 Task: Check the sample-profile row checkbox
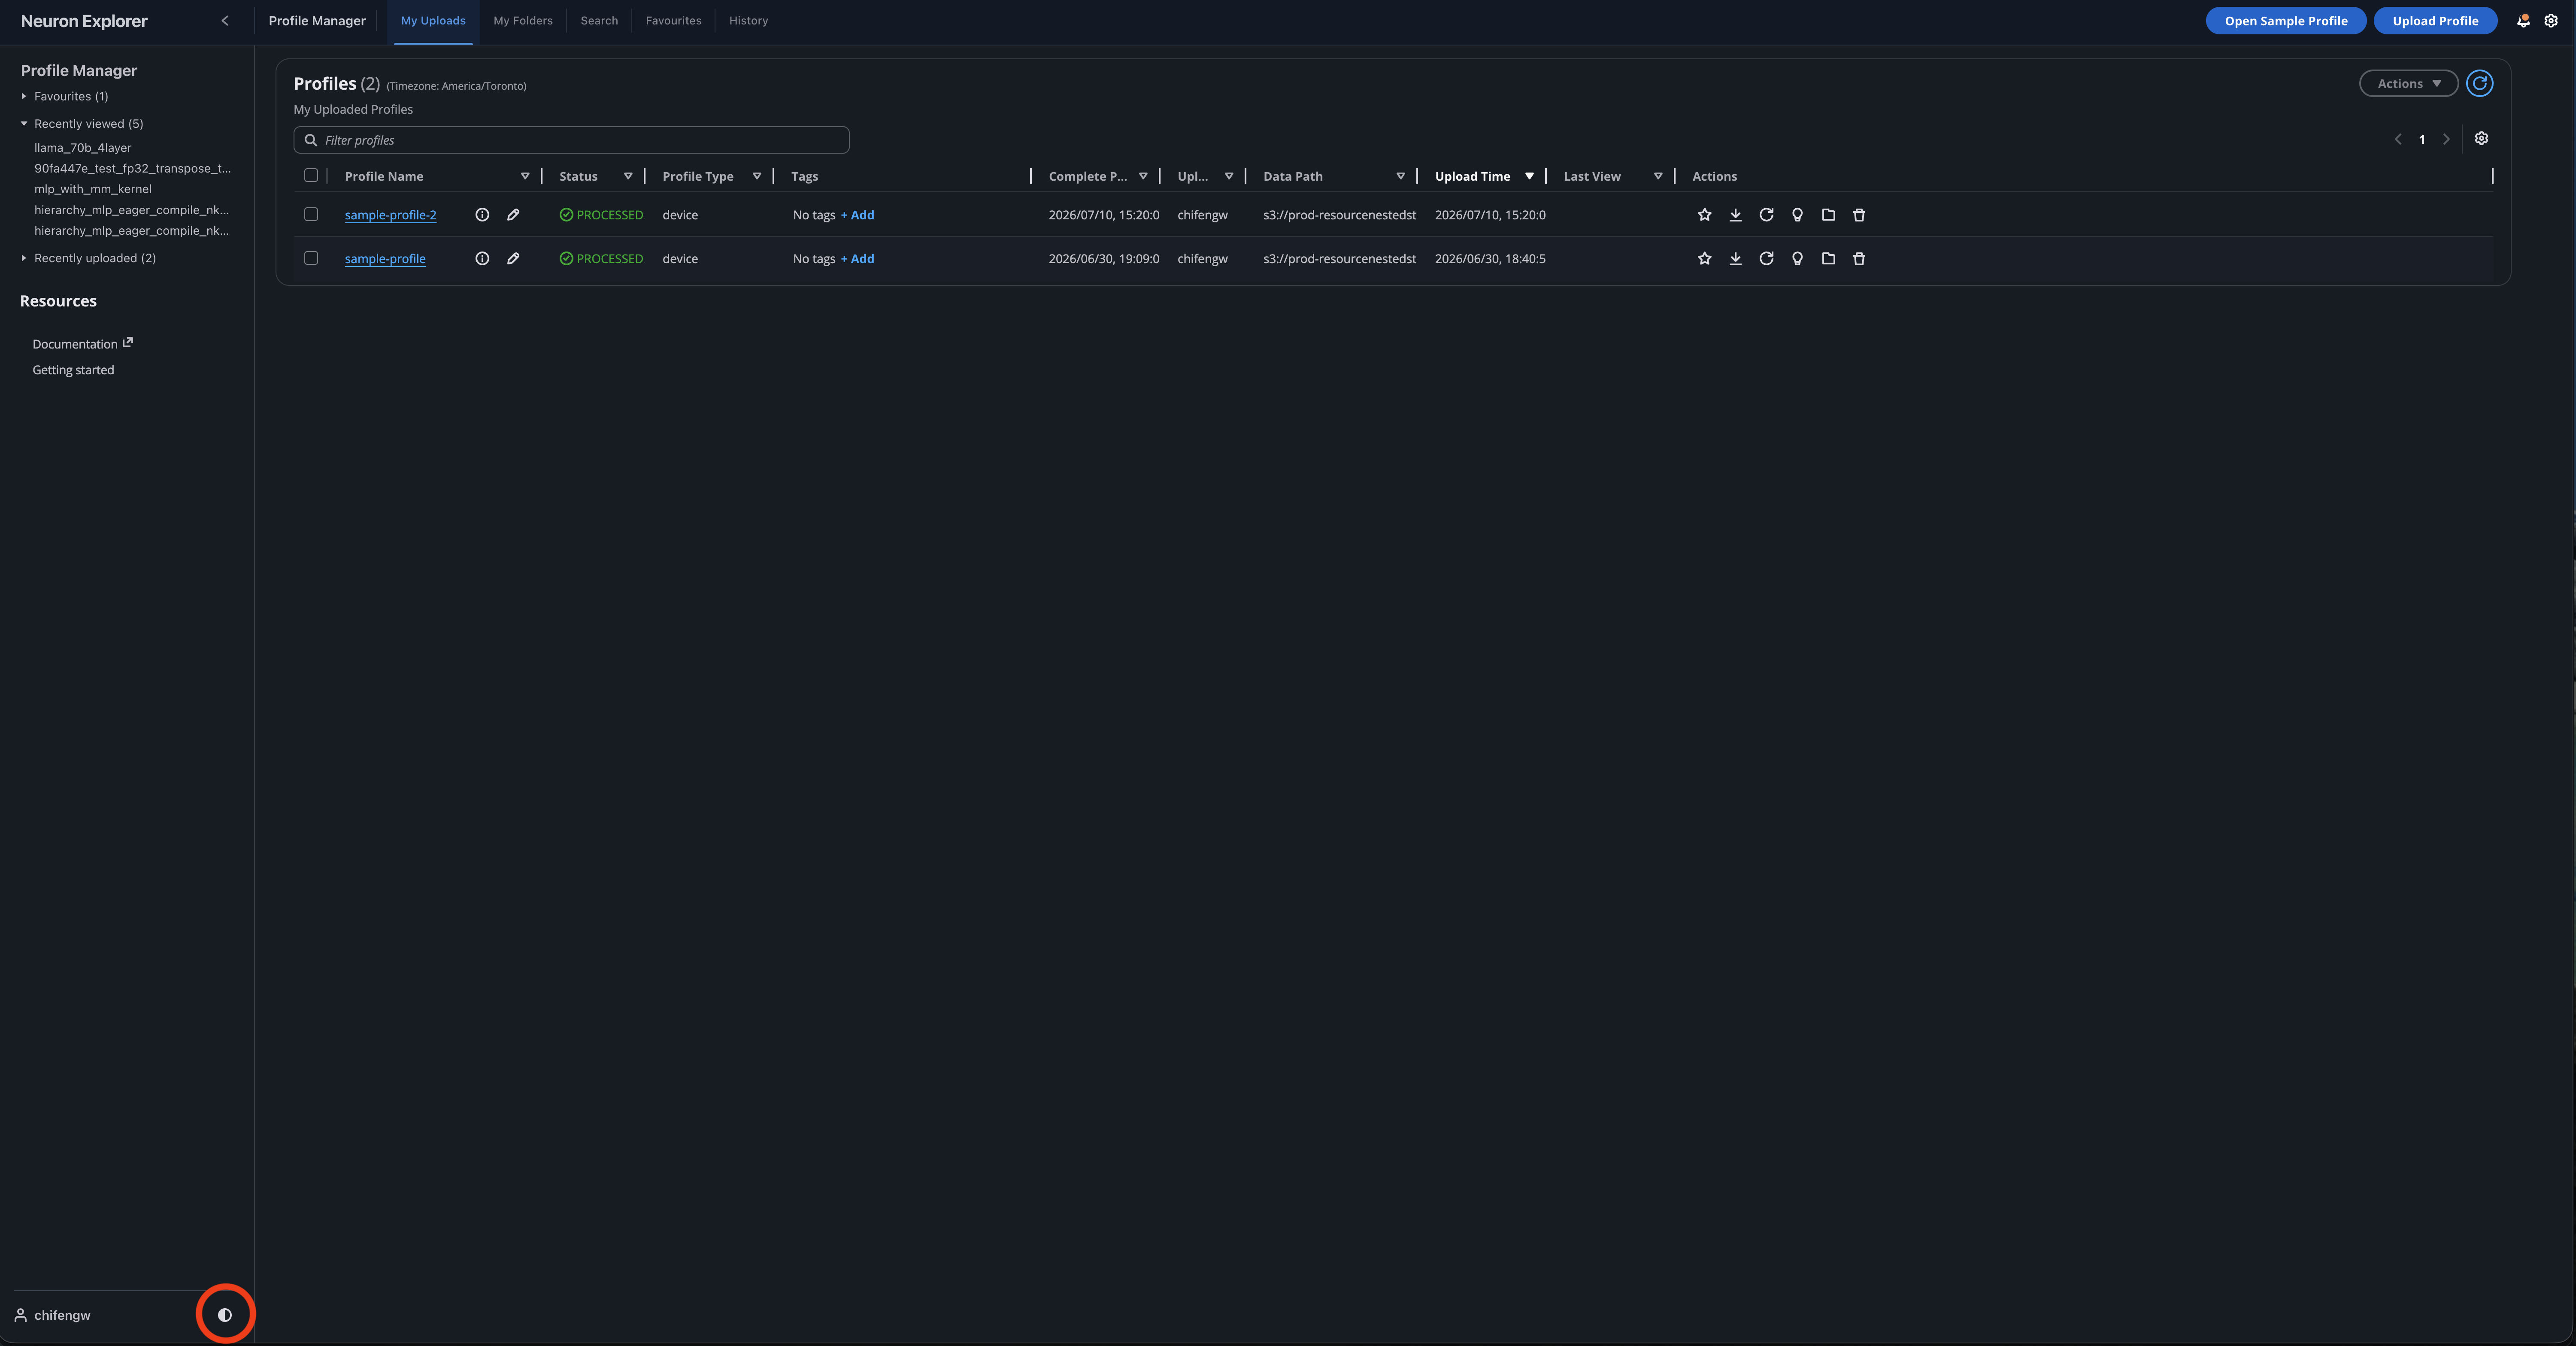(311, 258)
